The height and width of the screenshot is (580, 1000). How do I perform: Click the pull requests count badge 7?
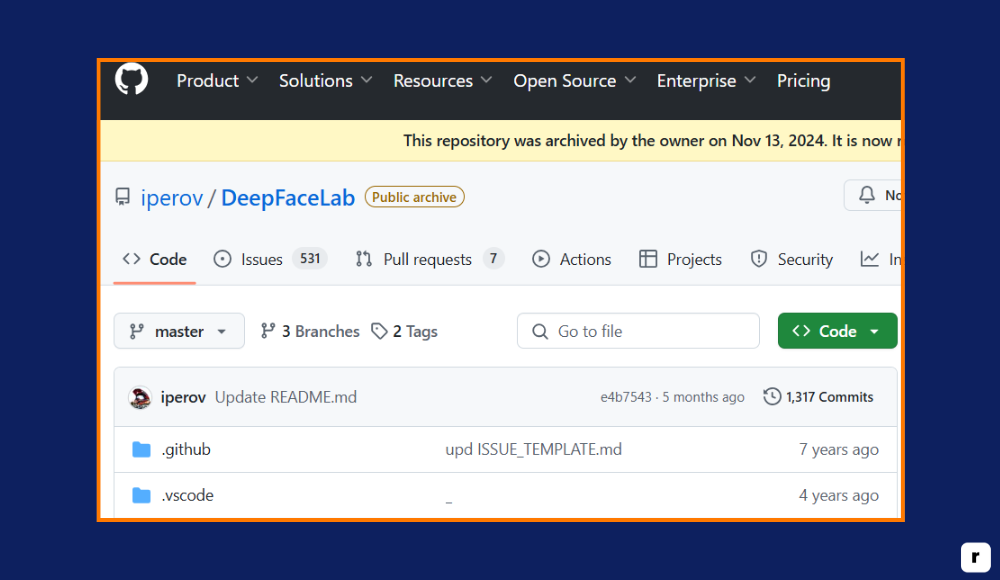(x=493, y=258)
